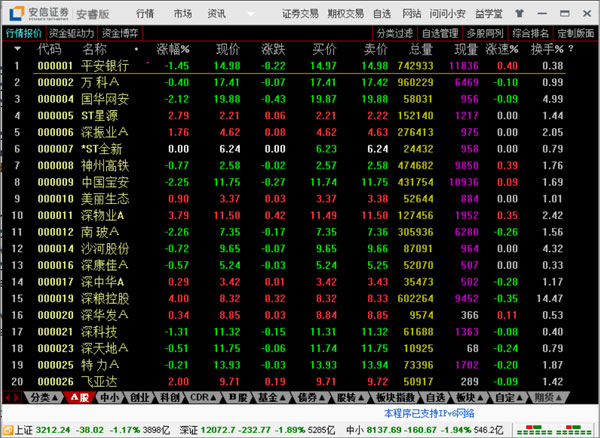The image size is (600, 438).
Task: Expand the 期货▲ bottom tab menu
Action: (548, 397)
